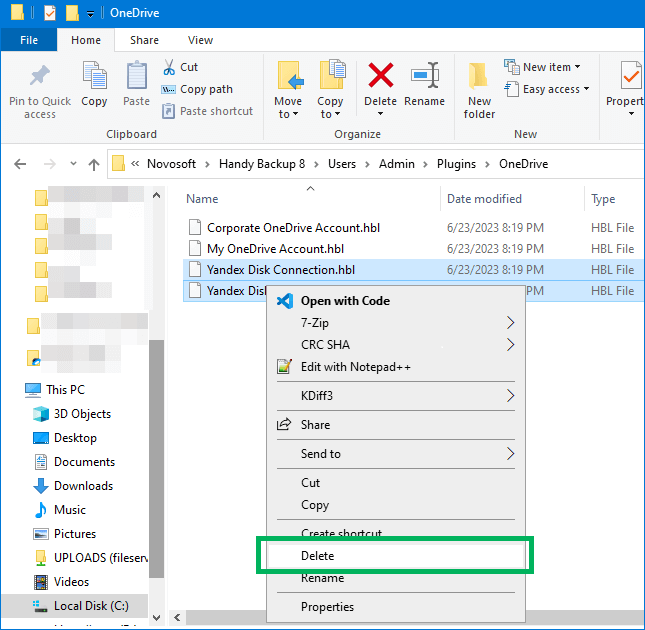The width and height of the screenshot is (645, 630).
Task: Click the navigation pane vertical scrollbar
Action: tap(156, 459)
